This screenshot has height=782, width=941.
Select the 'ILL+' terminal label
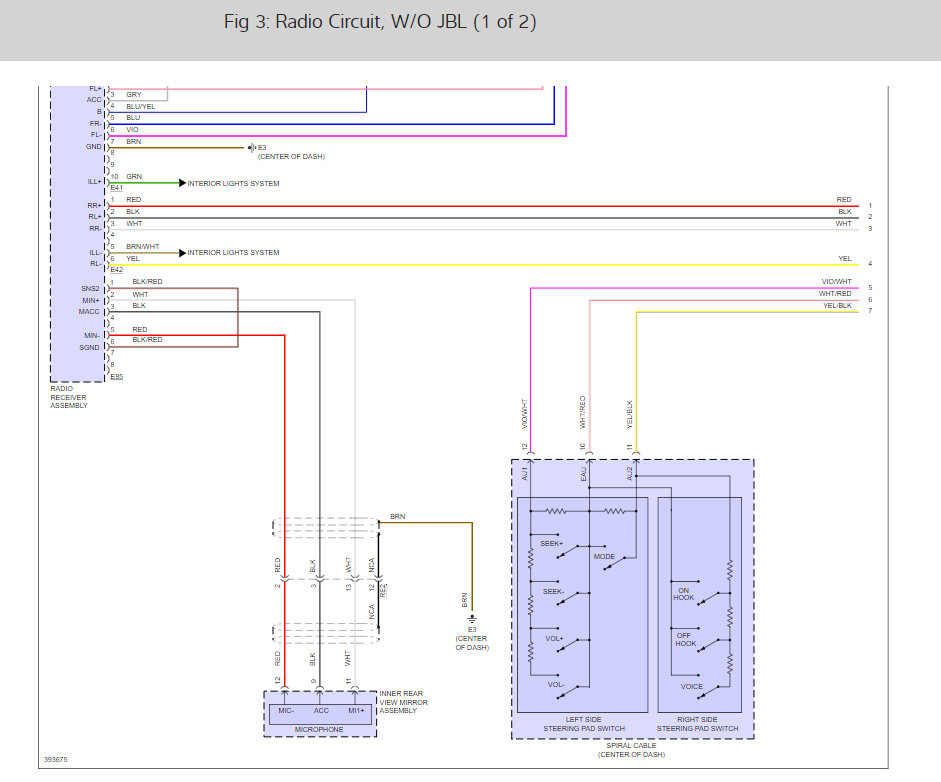[94, 182]
